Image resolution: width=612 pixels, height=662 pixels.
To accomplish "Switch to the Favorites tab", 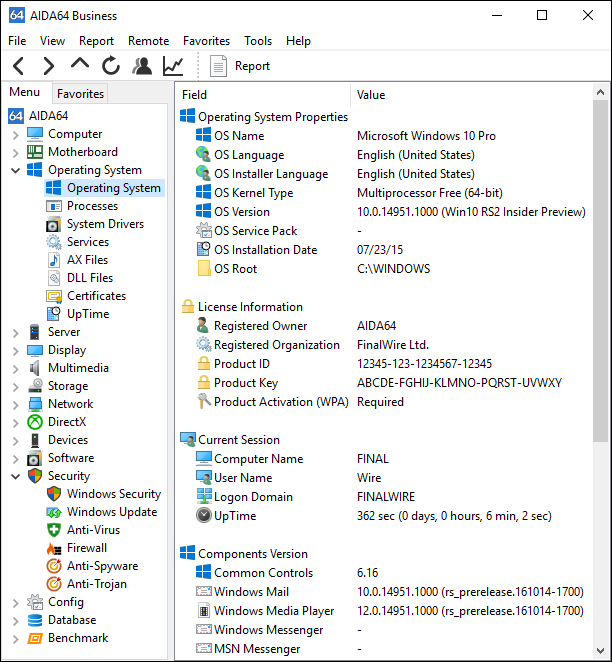I will pos(80,94).
